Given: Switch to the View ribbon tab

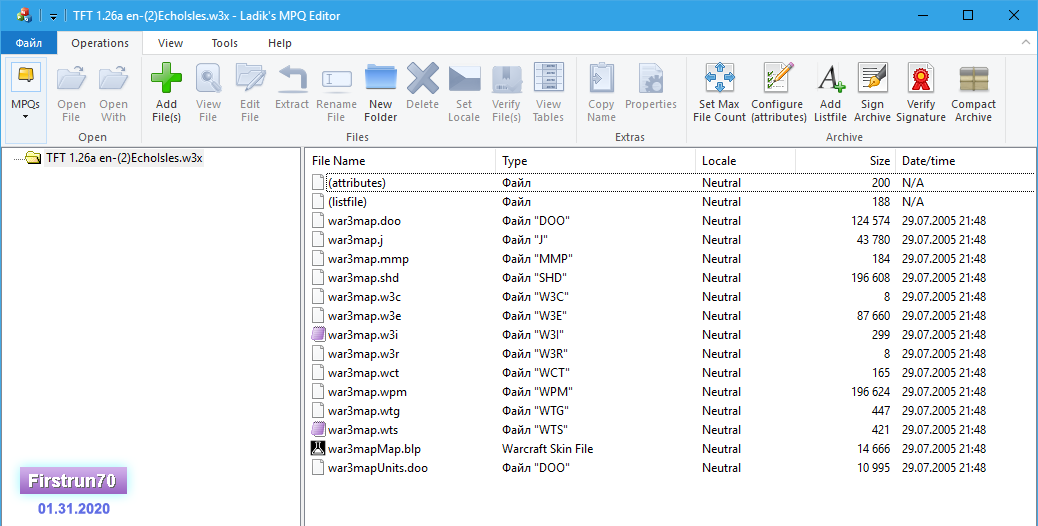Looking at the screenshot, I should point(170,43).
